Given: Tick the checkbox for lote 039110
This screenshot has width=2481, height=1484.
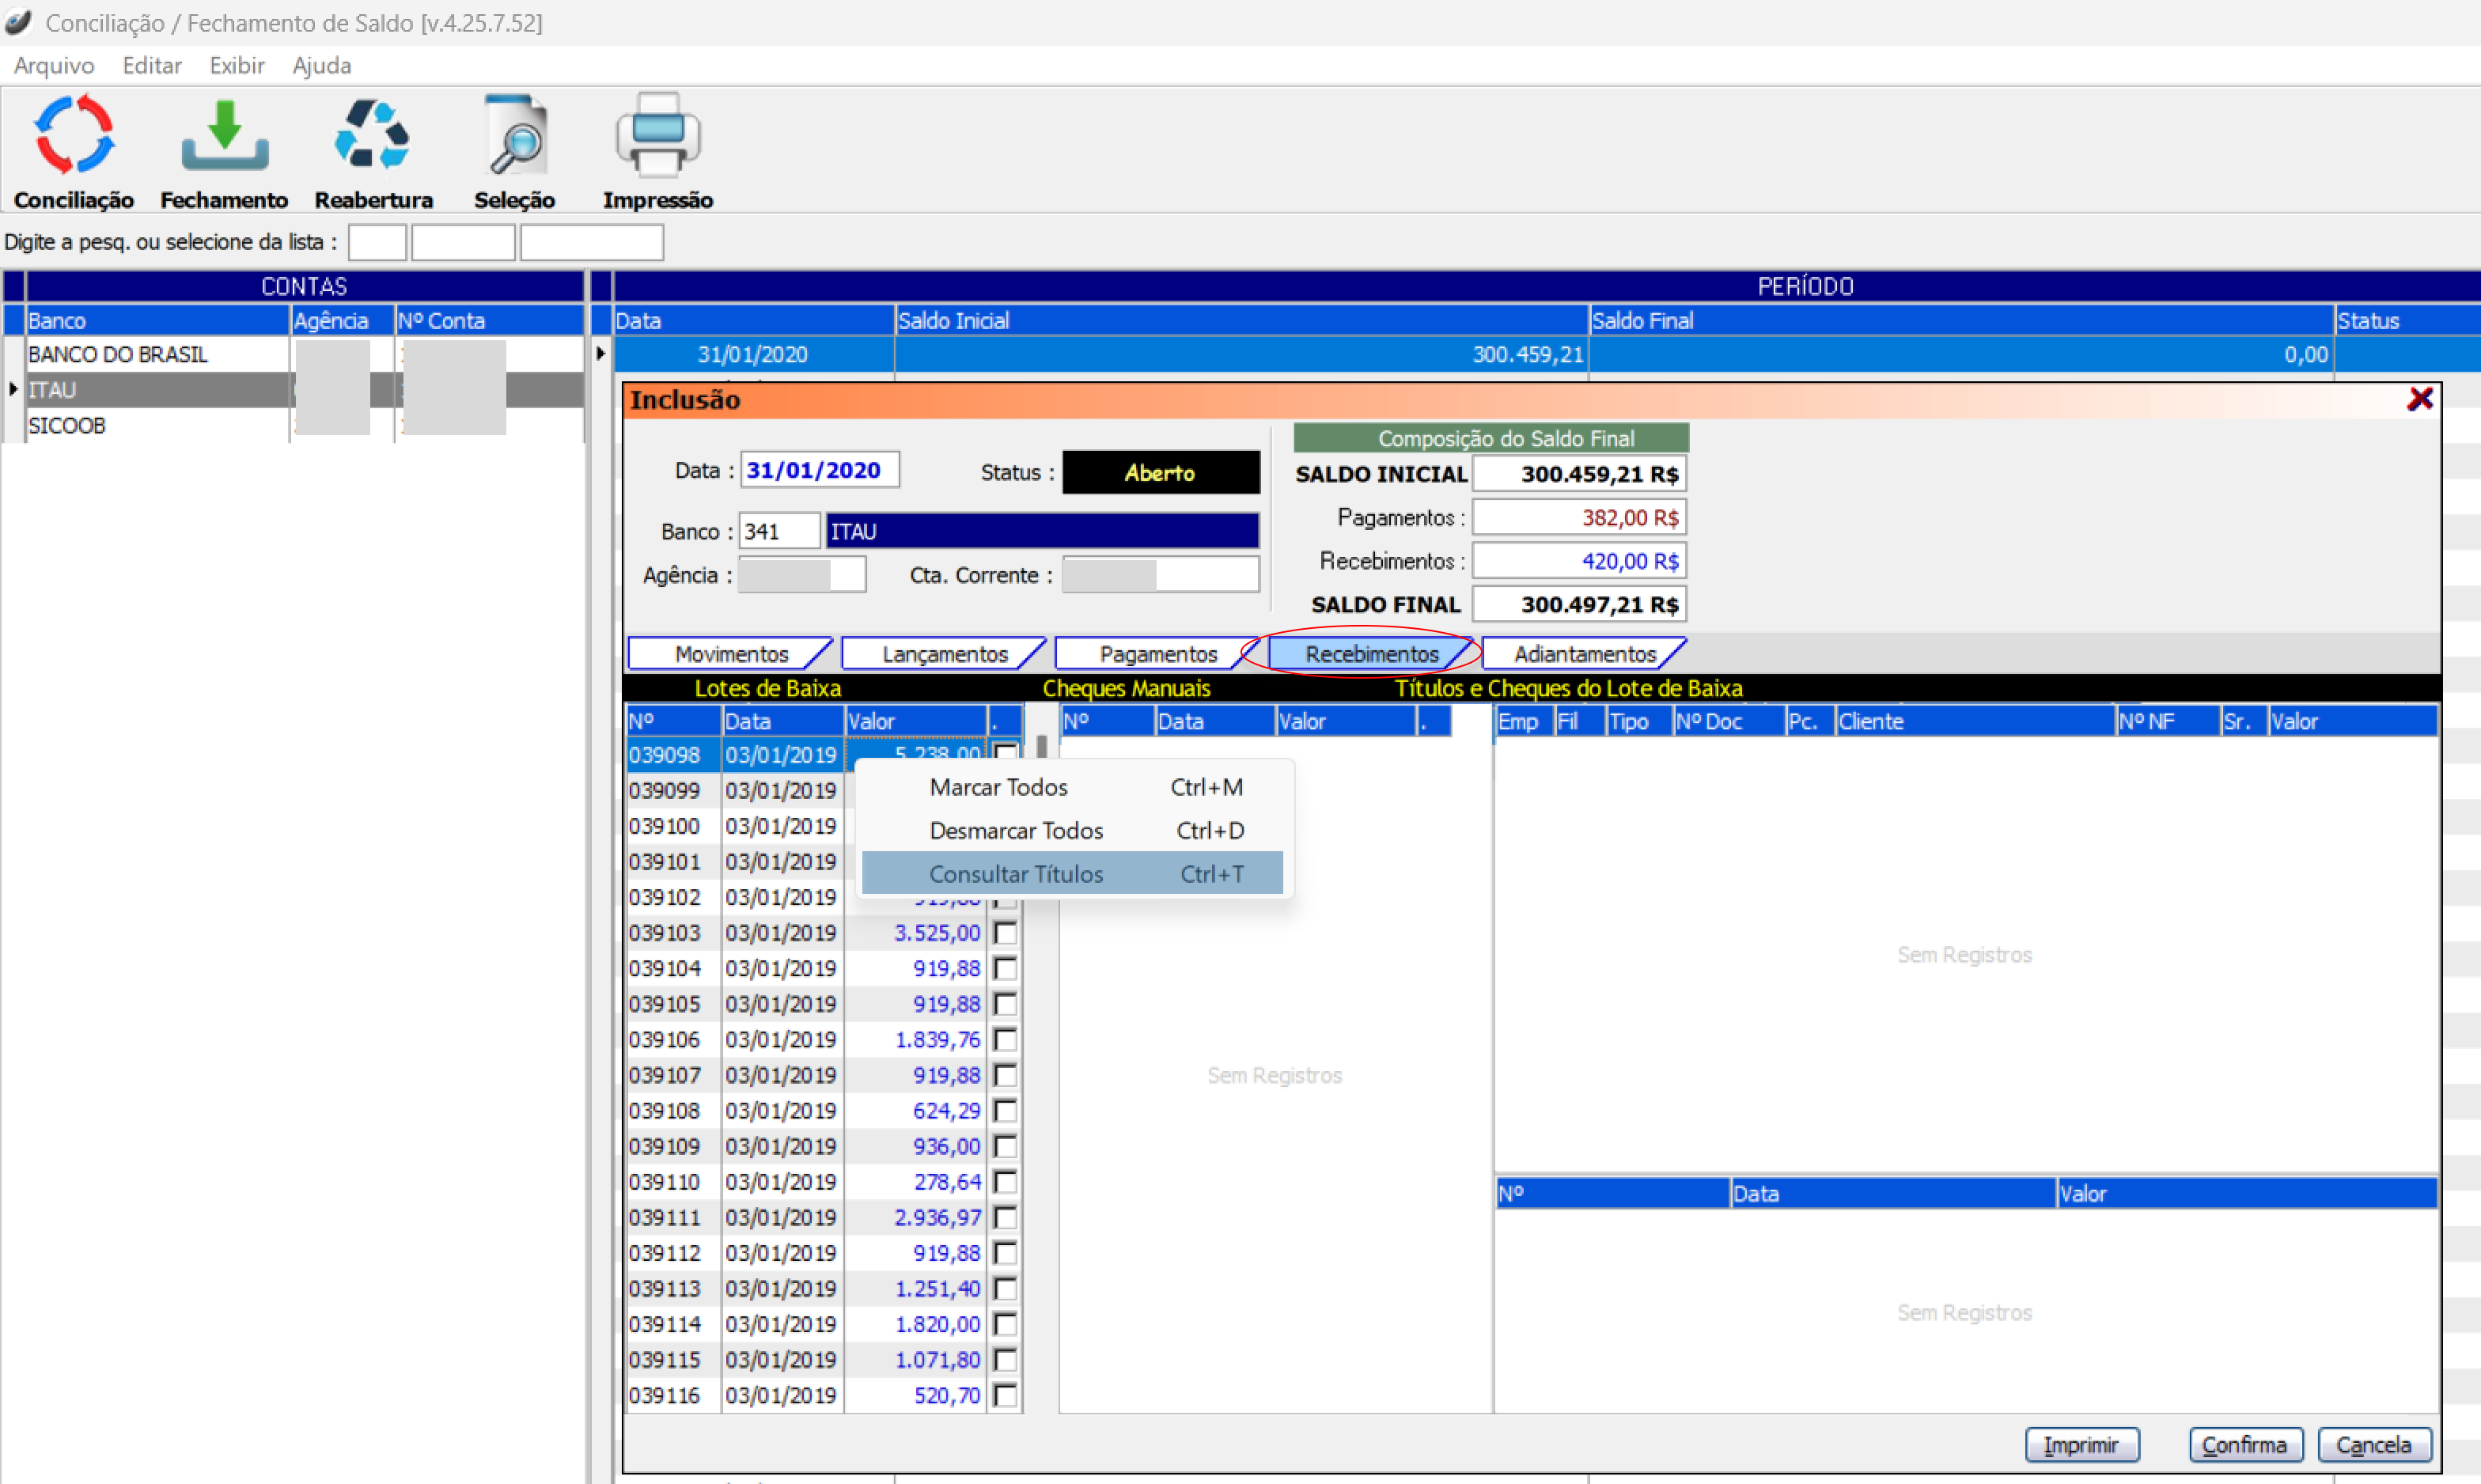Looking at the screenshot, I should coord(1005,1182).
